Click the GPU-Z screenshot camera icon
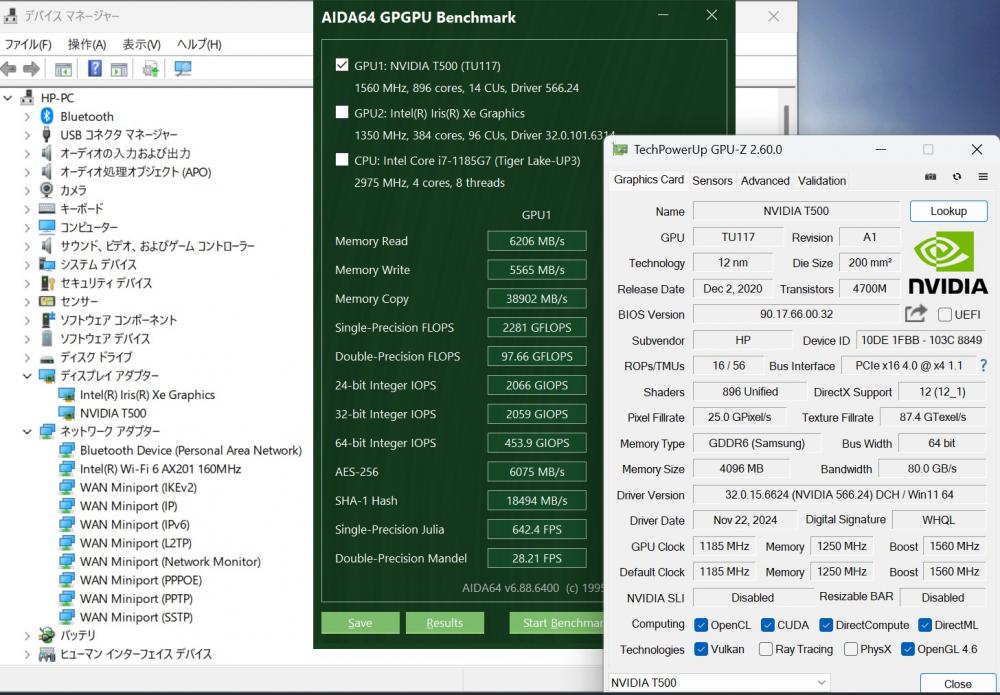The height and width of the screenshot is (695, 1000). tap(930, 177)
